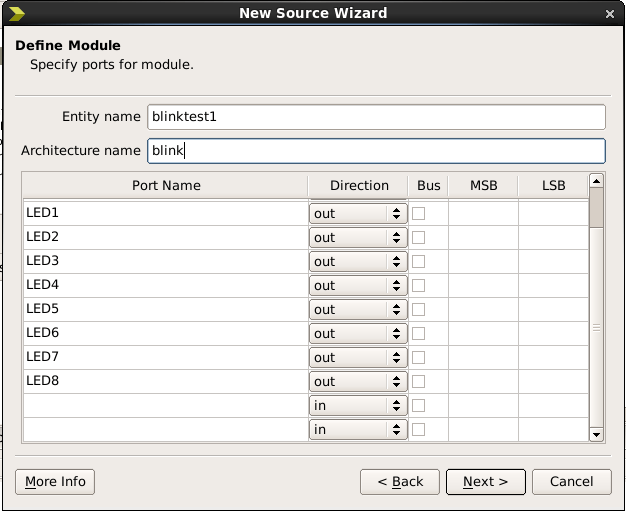
Task: Open direction dropdown for LED4
Action: point(358,285)
